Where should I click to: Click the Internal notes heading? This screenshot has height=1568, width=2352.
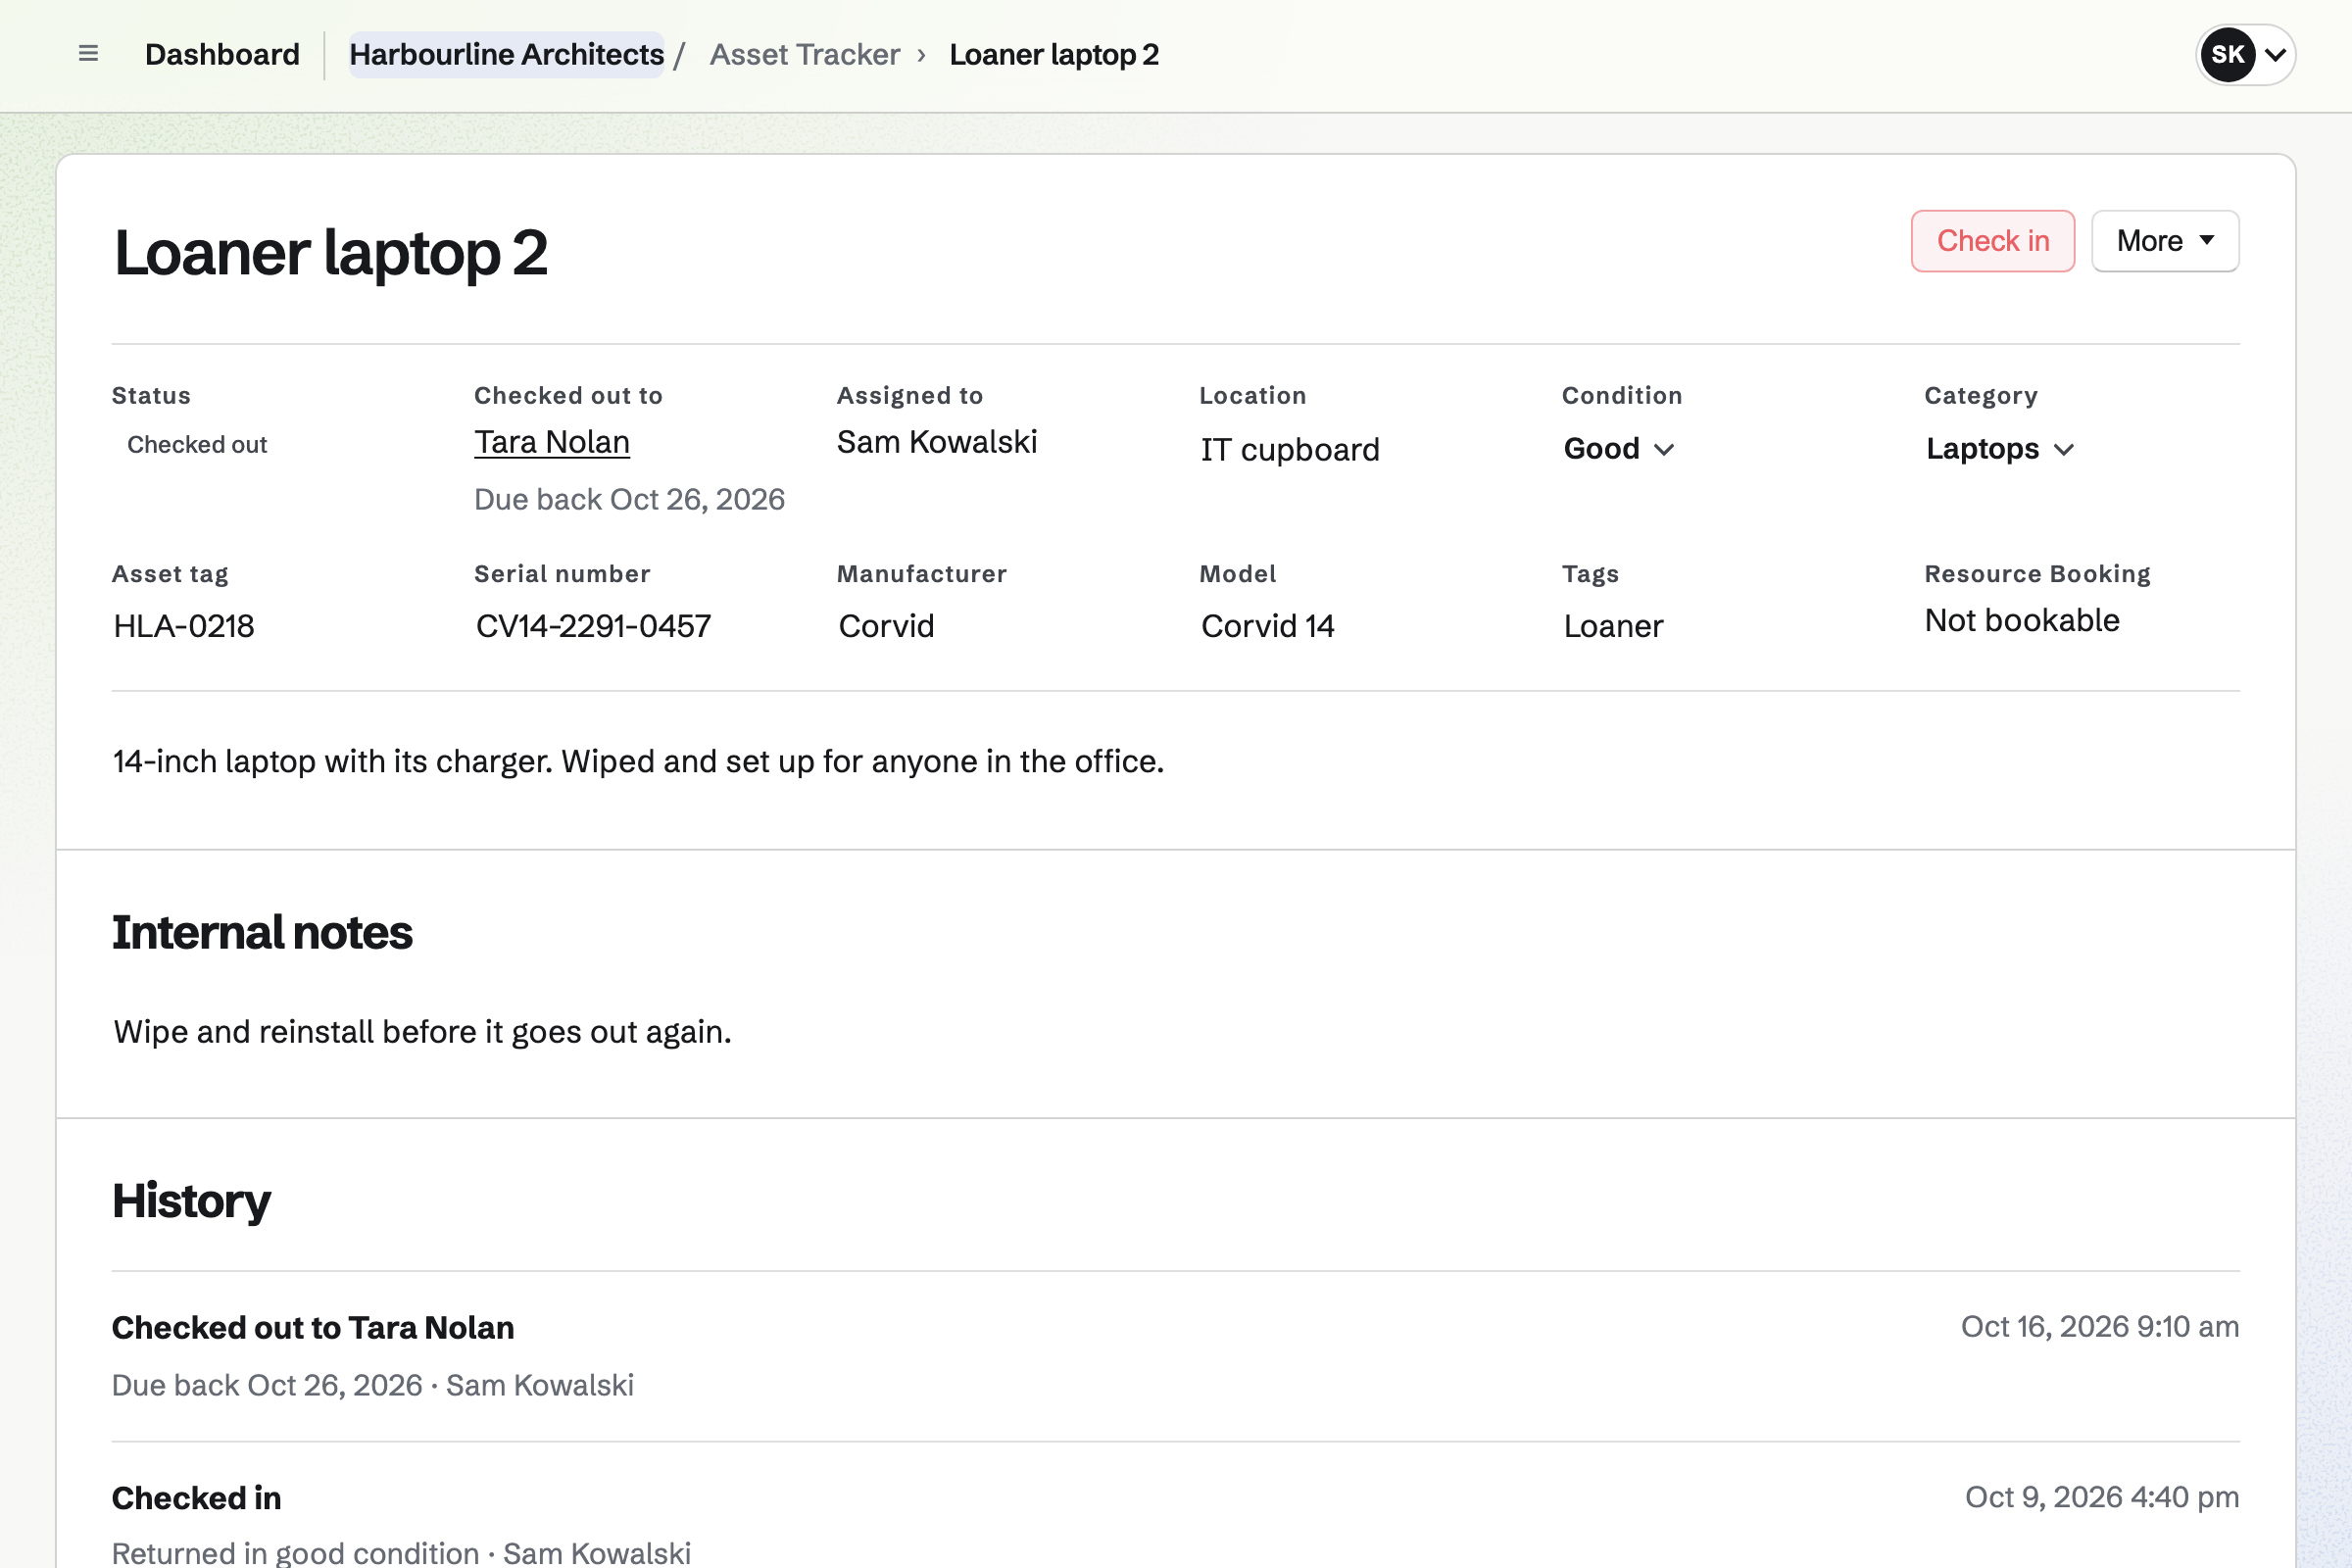[x=262, y=932]
